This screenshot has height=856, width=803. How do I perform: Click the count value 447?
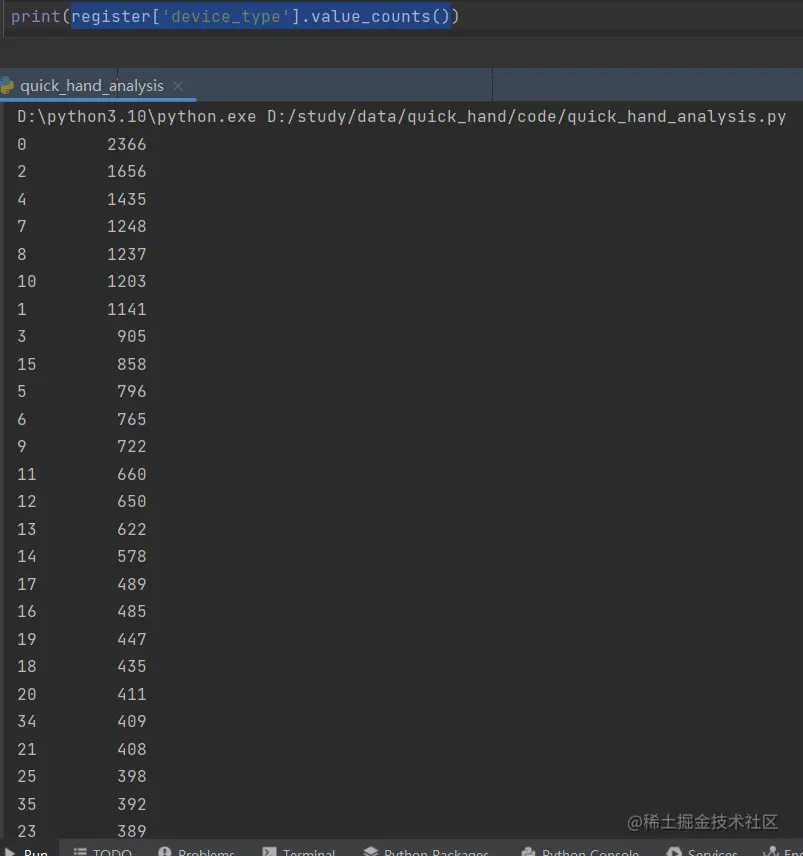tap(132, 639)
